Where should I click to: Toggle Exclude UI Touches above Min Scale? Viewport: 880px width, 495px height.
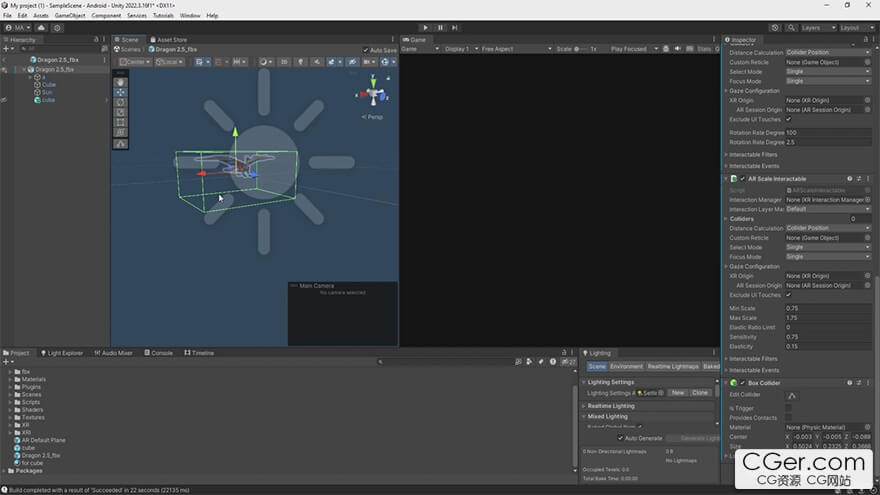pos(789,295)
